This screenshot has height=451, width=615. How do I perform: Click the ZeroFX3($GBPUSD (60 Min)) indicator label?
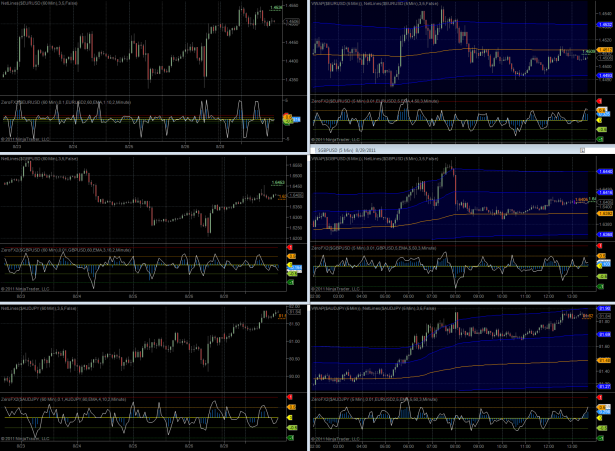(x=66, y=249)
